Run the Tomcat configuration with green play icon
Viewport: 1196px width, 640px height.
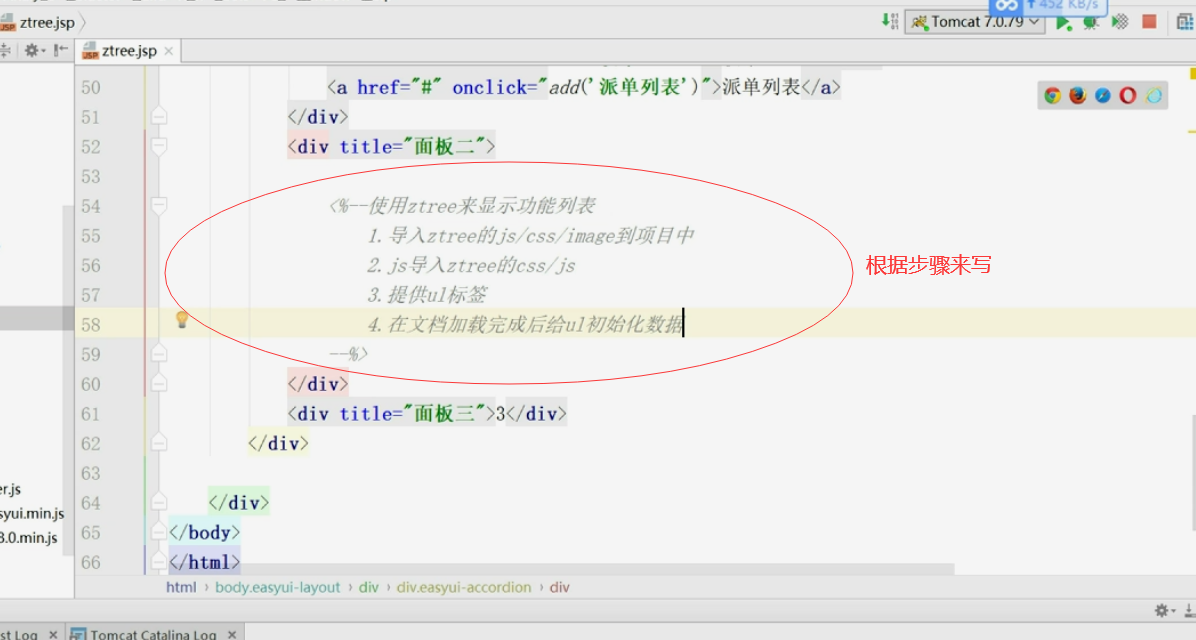pyautogui.click(x=1063, y=22)
